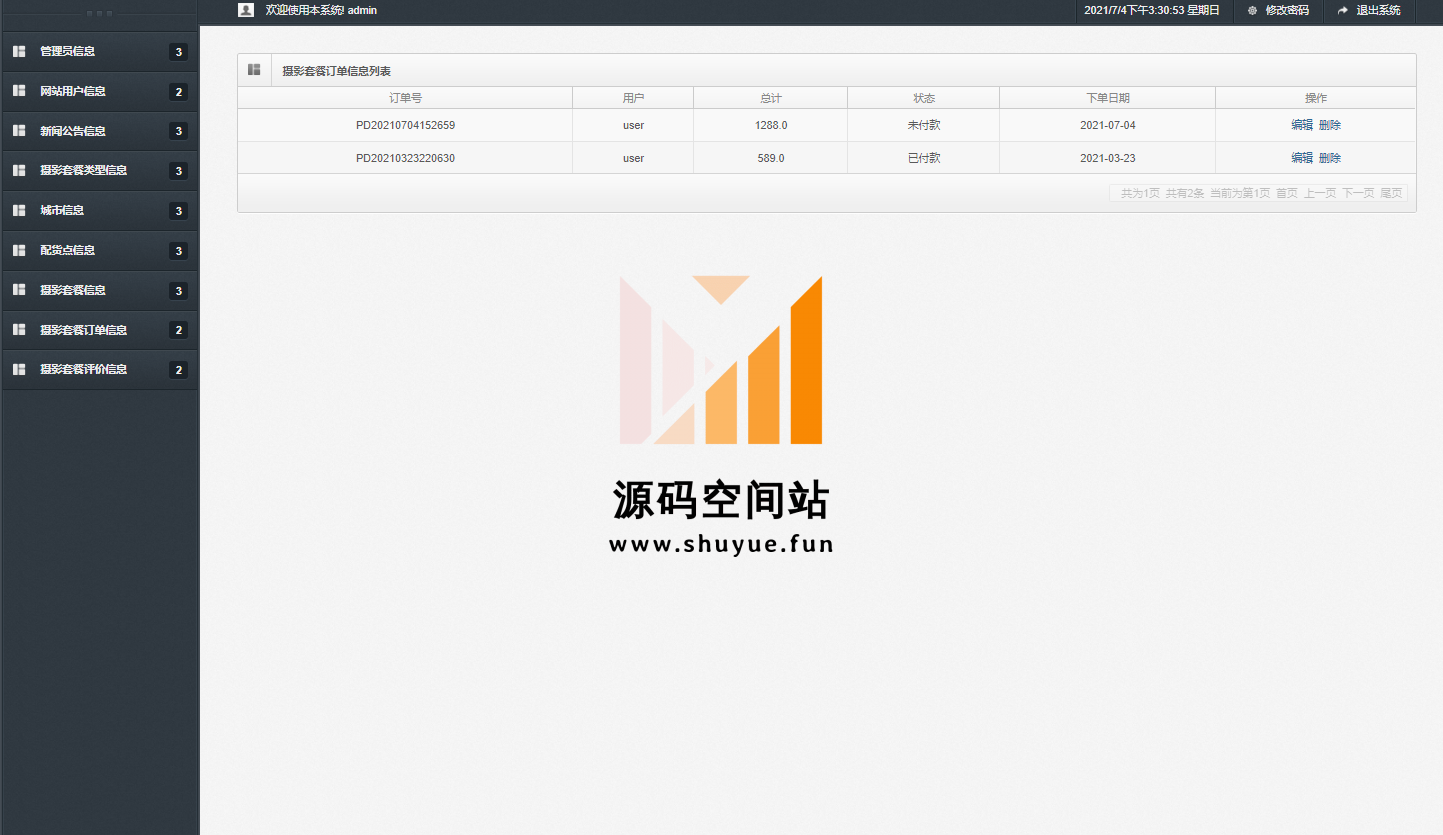This screenshot has height=835, width=1443.
Task: Click the 管理员信息 sidebar icon
Action: [x=19, y=51]
